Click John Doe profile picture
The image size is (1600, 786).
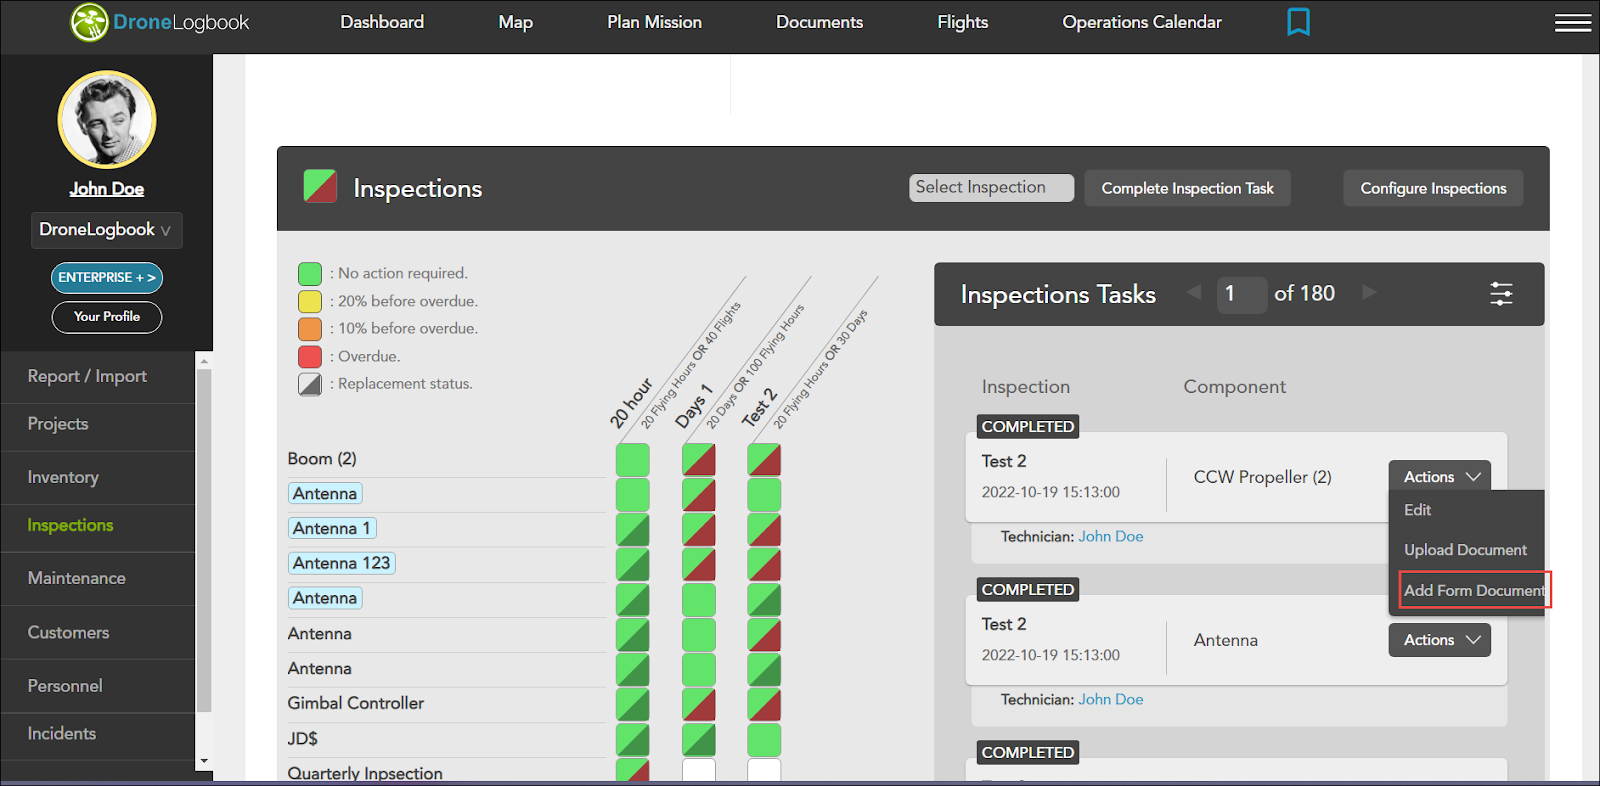[x=107, y=120]
